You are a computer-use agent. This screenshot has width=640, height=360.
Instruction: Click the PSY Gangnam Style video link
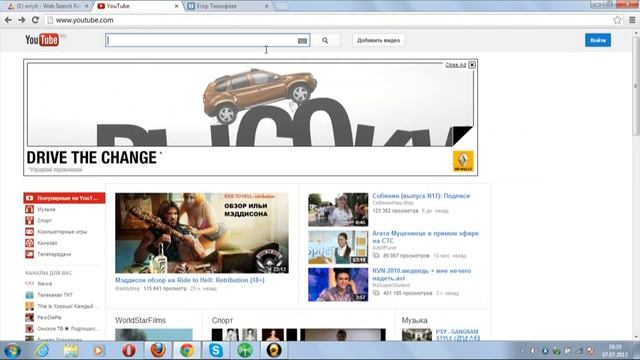click(458, 335)
